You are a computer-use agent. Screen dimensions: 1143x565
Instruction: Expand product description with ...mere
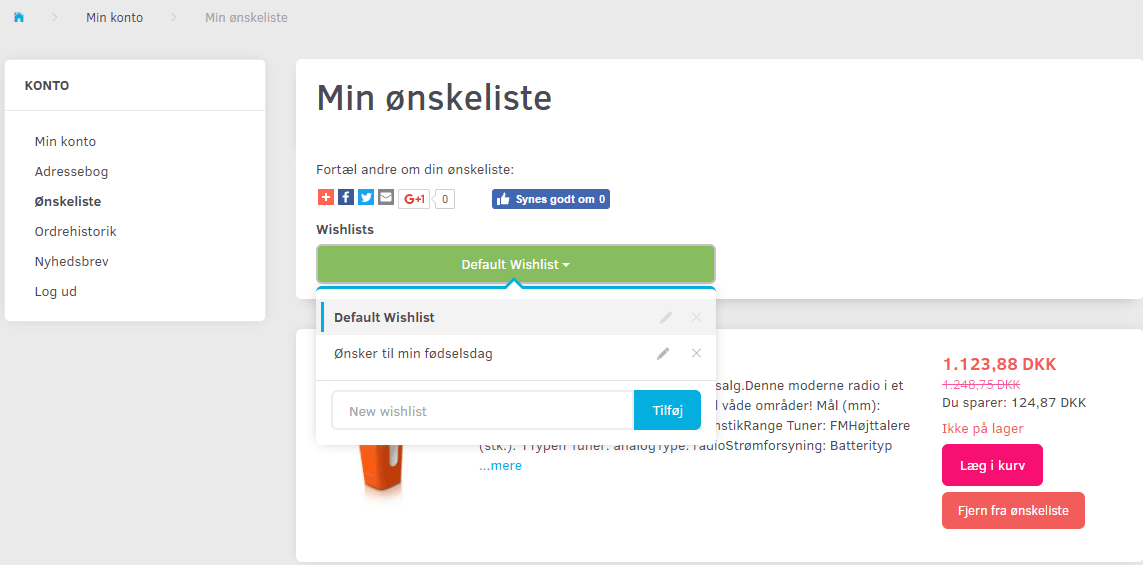coord(500,466)
